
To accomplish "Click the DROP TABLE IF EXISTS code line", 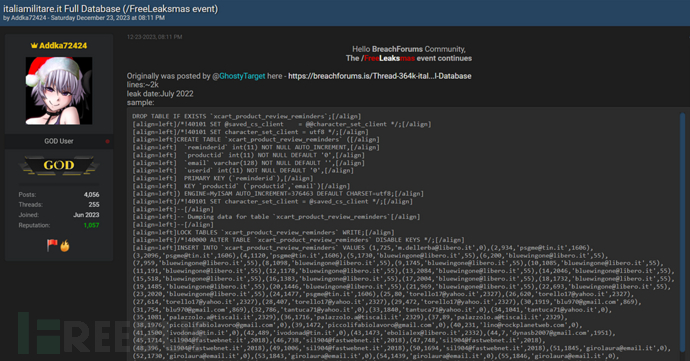I will coord(246,116).
